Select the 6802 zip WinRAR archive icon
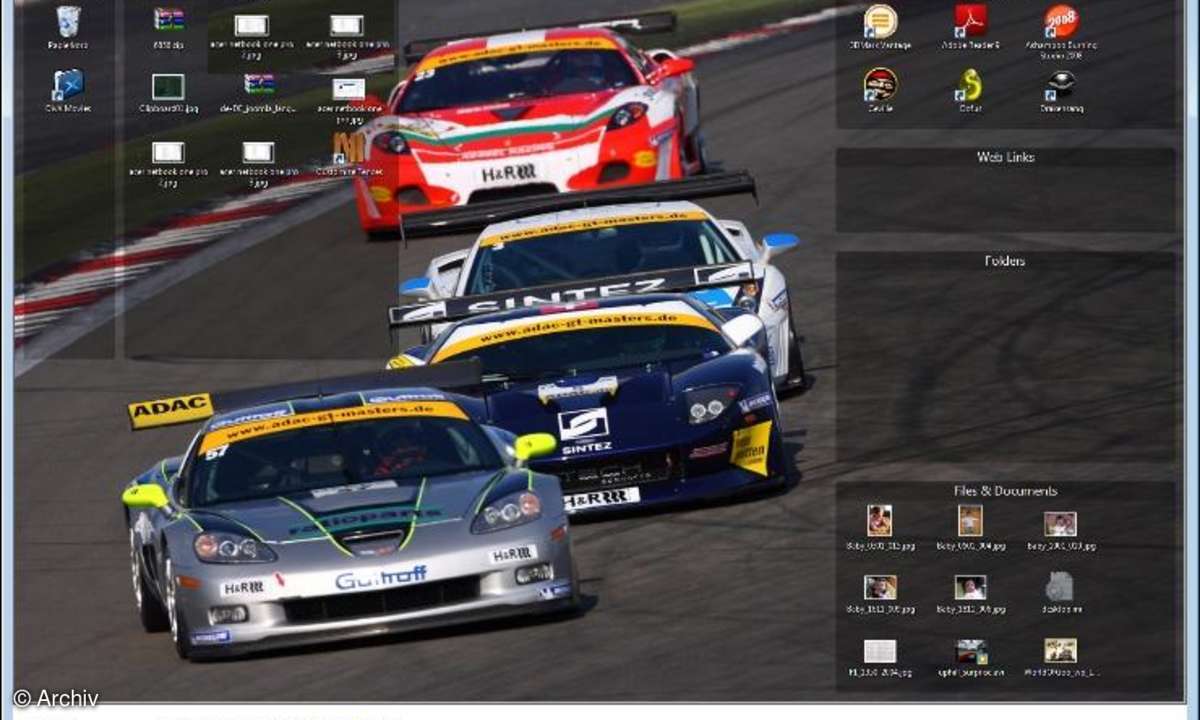 [169, 20]
